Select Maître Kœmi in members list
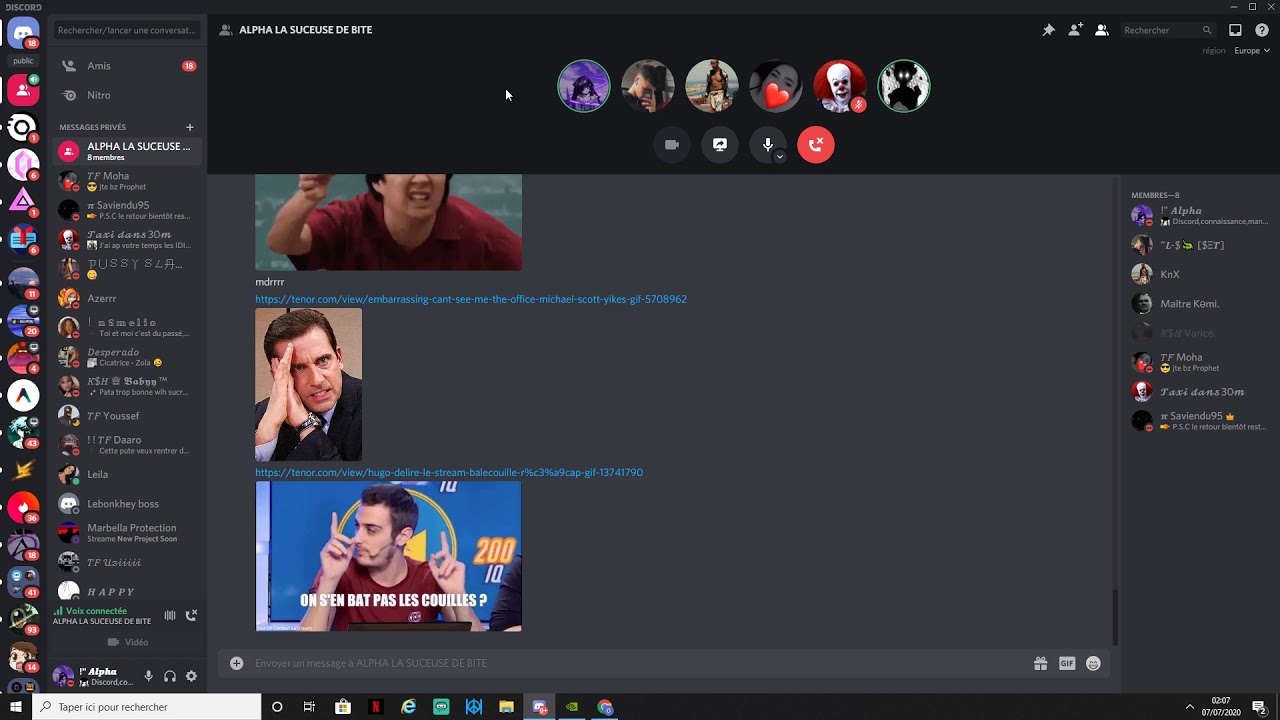Screen dimensions: 1280x720 (1197, 303)
